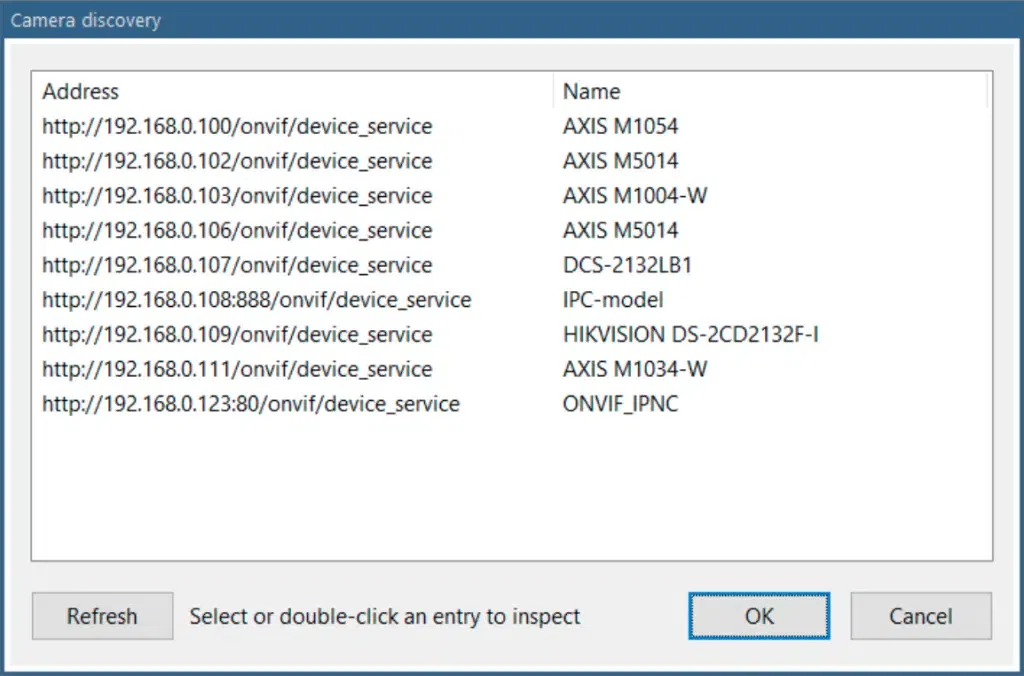
Task: Highlight the 192.168.0.109 address row
Action: (237, 335)
